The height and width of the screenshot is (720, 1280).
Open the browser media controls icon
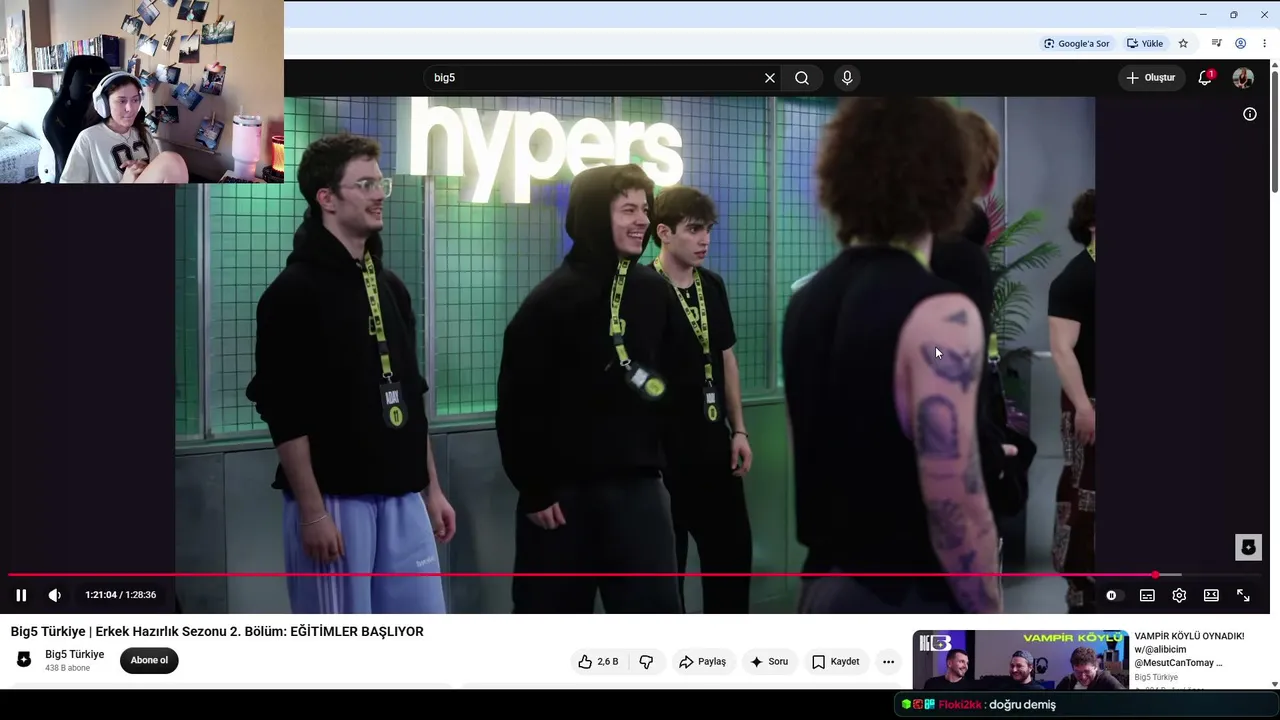(1216, 44)
